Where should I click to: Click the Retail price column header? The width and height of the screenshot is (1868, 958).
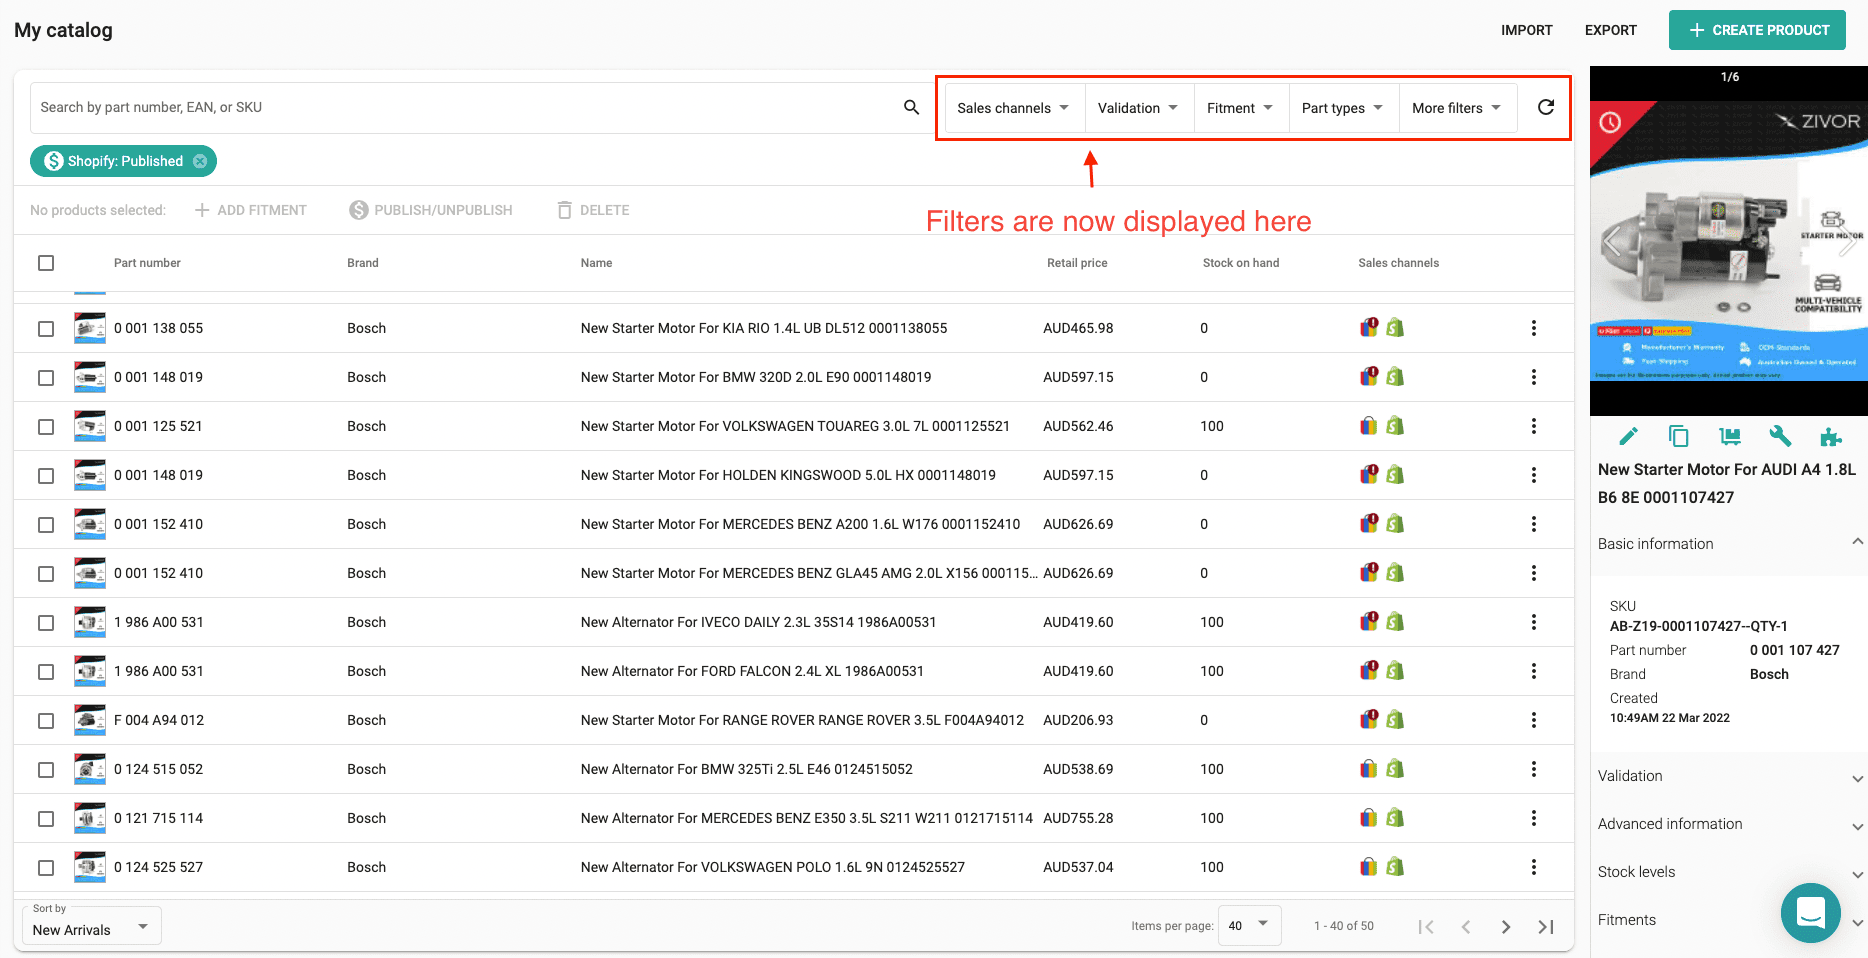1077,263
